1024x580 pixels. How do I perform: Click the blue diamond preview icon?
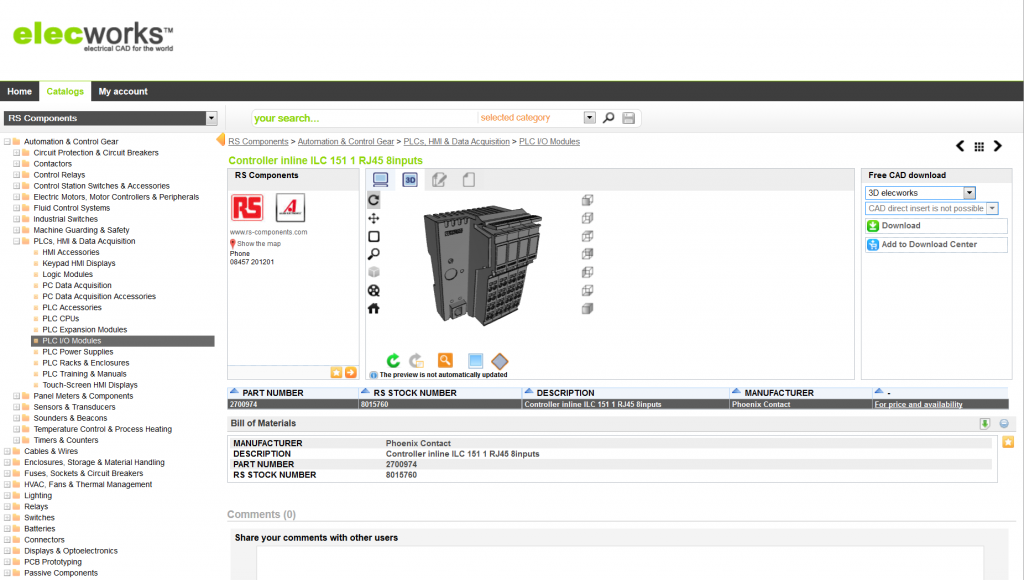click(x=500, y=361)
